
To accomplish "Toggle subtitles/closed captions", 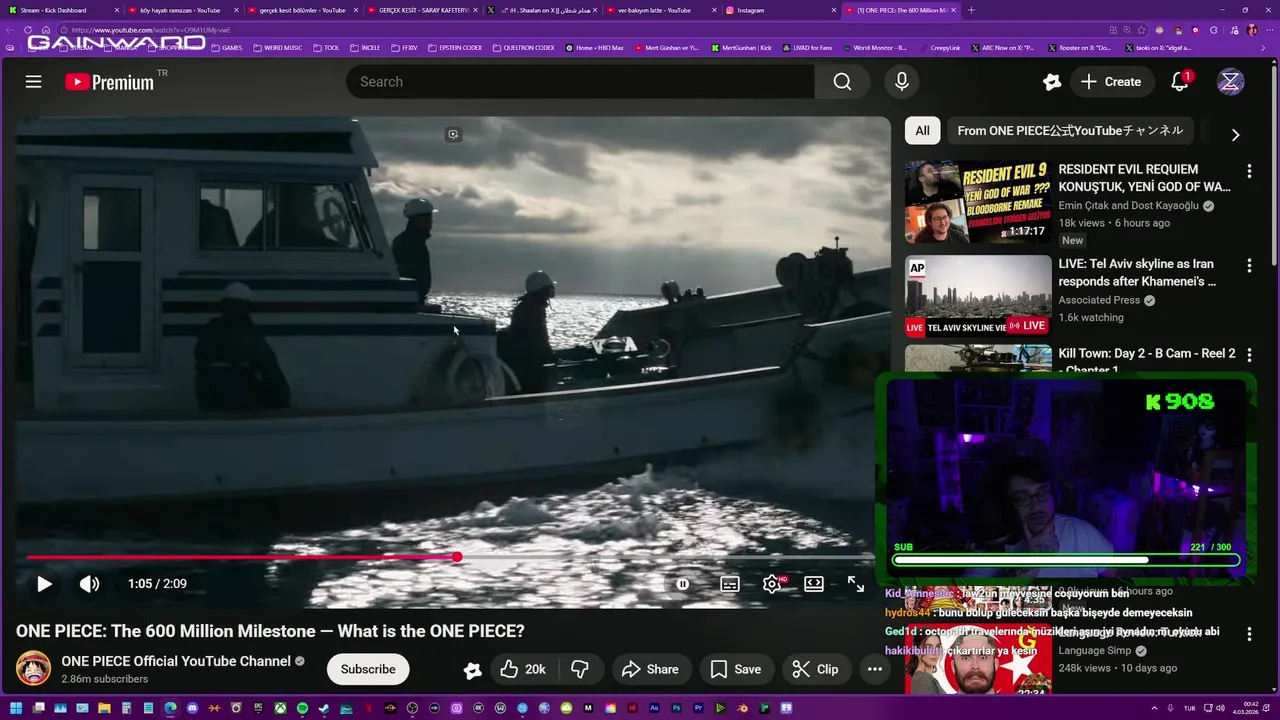I will [x=730, y=584].
